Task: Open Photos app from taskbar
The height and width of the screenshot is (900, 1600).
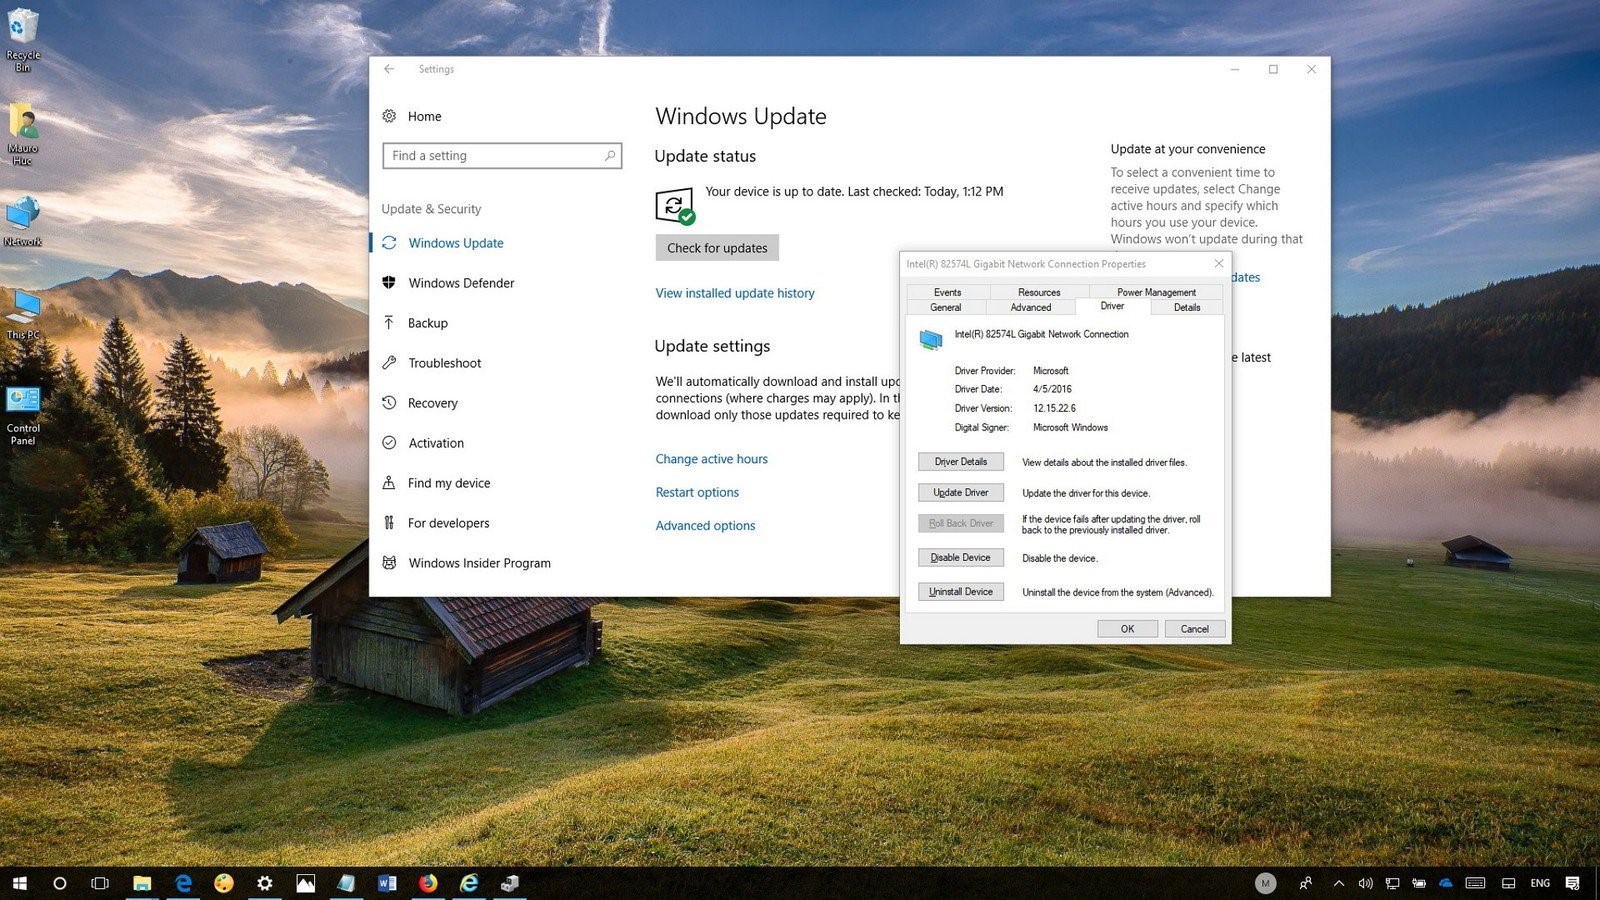Action: [x=305, y=883]
